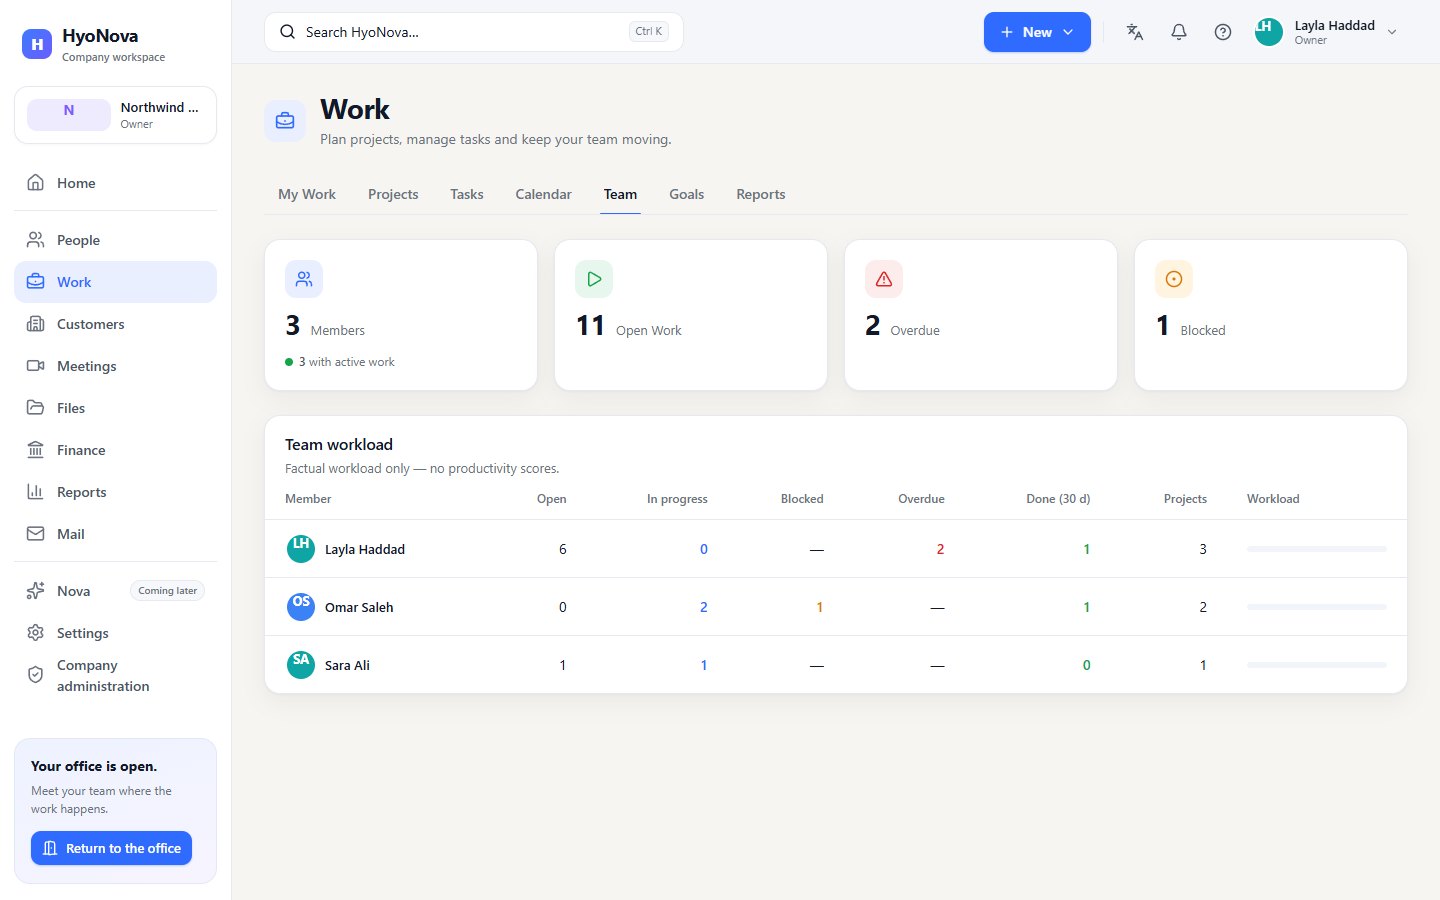Viewport: 1440px width, 900px height.
Task: Click the name Sara Ali
Action: (x=347, y=665)
